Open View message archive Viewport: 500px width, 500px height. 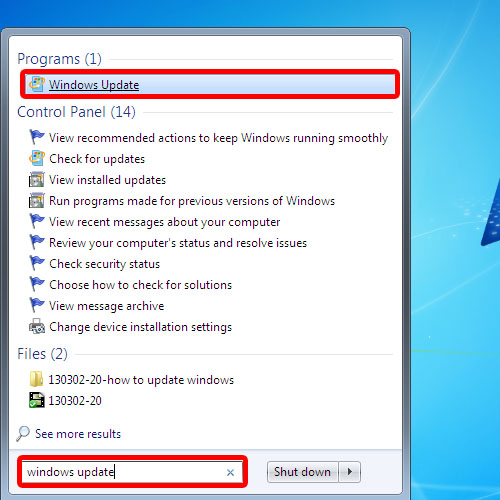tap(107, 306)
